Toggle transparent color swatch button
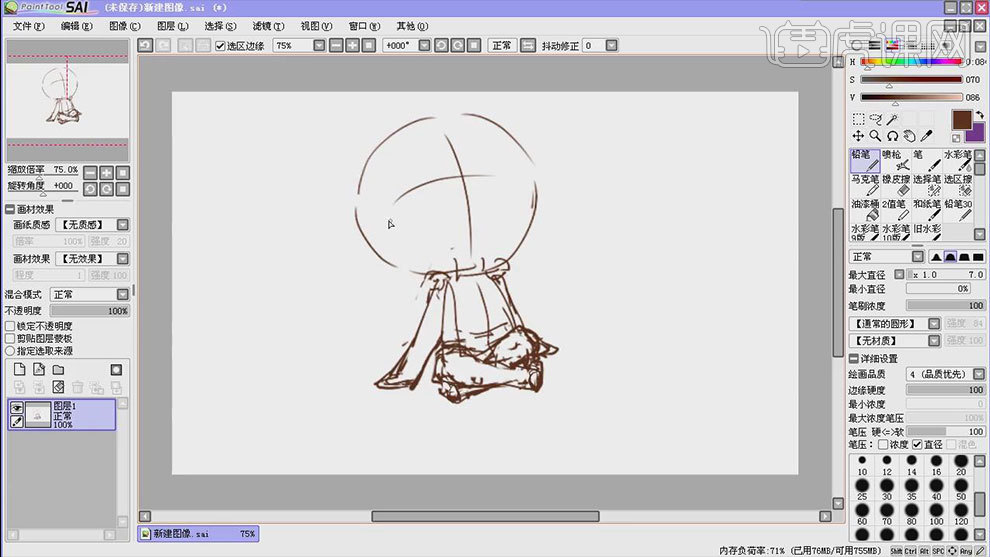The image size is (990, 557). [956, 138]
